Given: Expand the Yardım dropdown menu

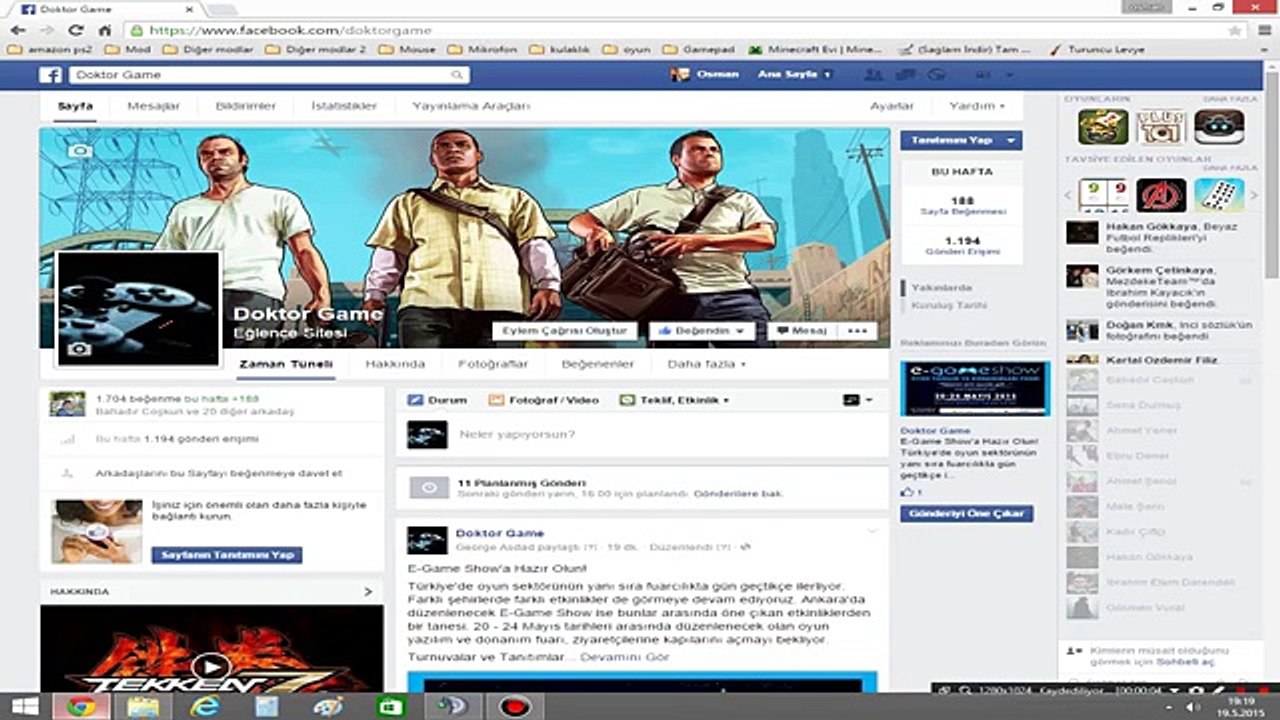Looking at the screenshot, I should click(x=975, y=106).
